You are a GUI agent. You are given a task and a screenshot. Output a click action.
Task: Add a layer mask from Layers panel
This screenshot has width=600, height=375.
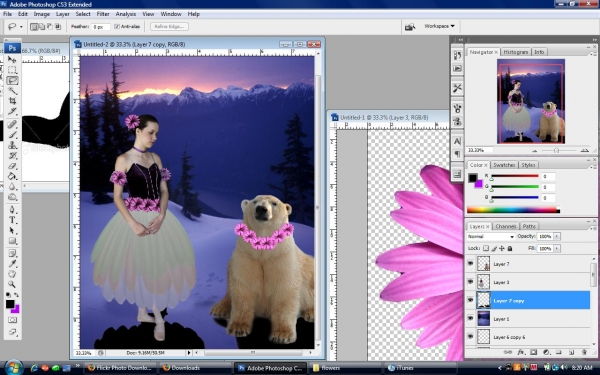(x=534, y=352)
